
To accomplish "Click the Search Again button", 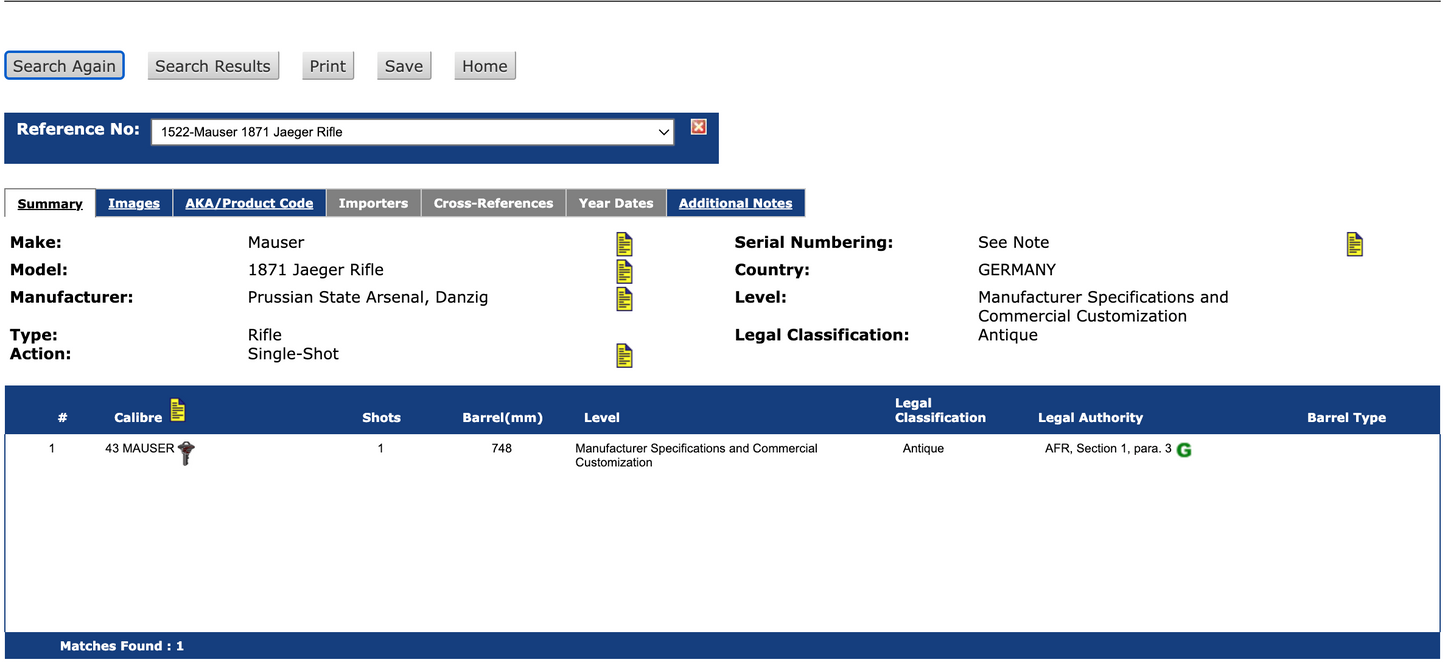I will coord(64,66).
